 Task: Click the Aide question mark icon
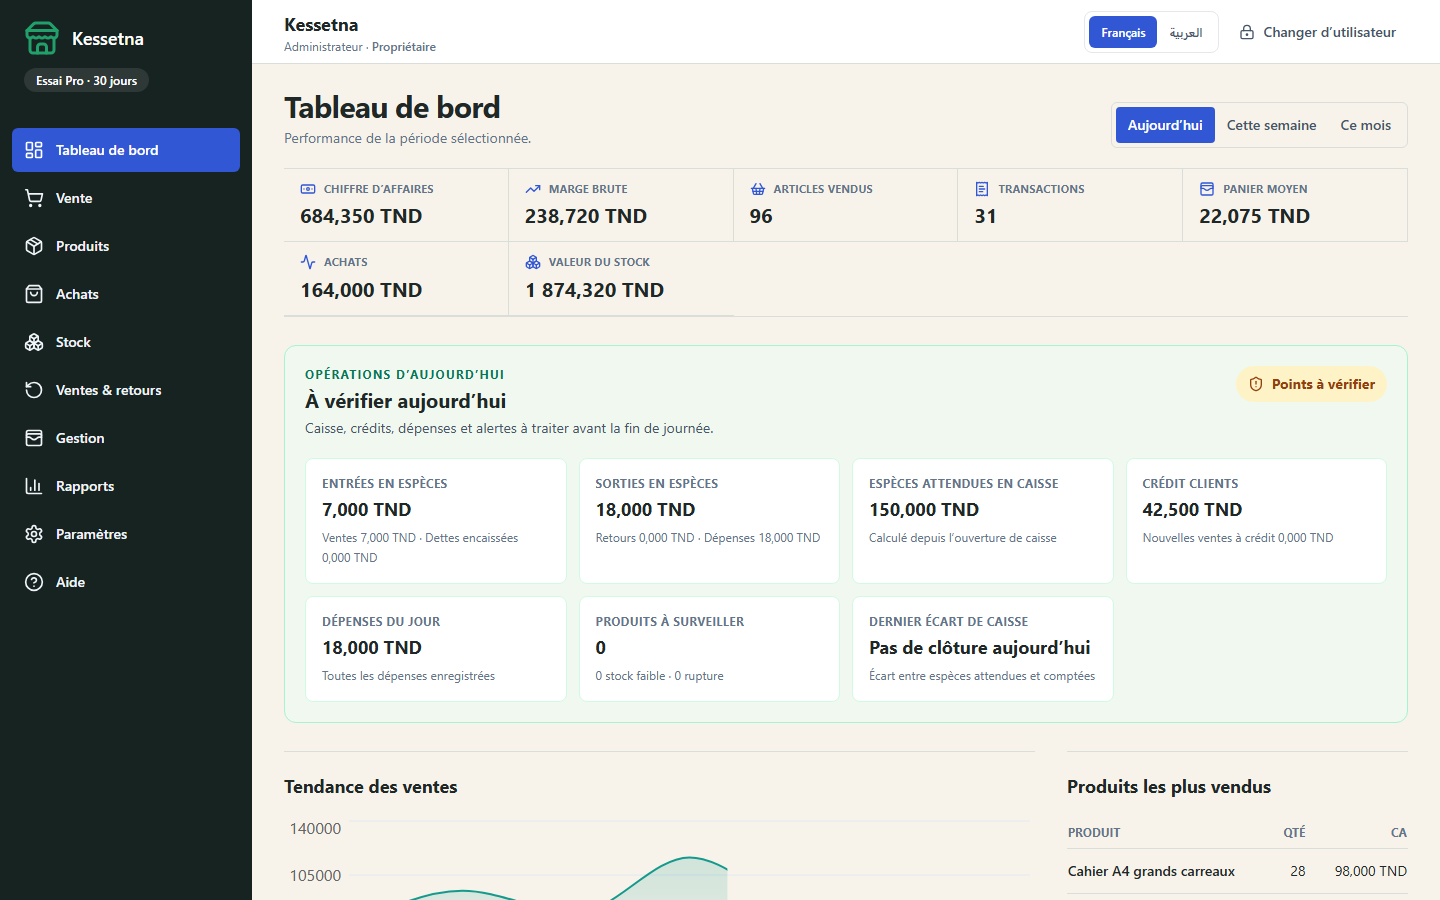point(34,582)
